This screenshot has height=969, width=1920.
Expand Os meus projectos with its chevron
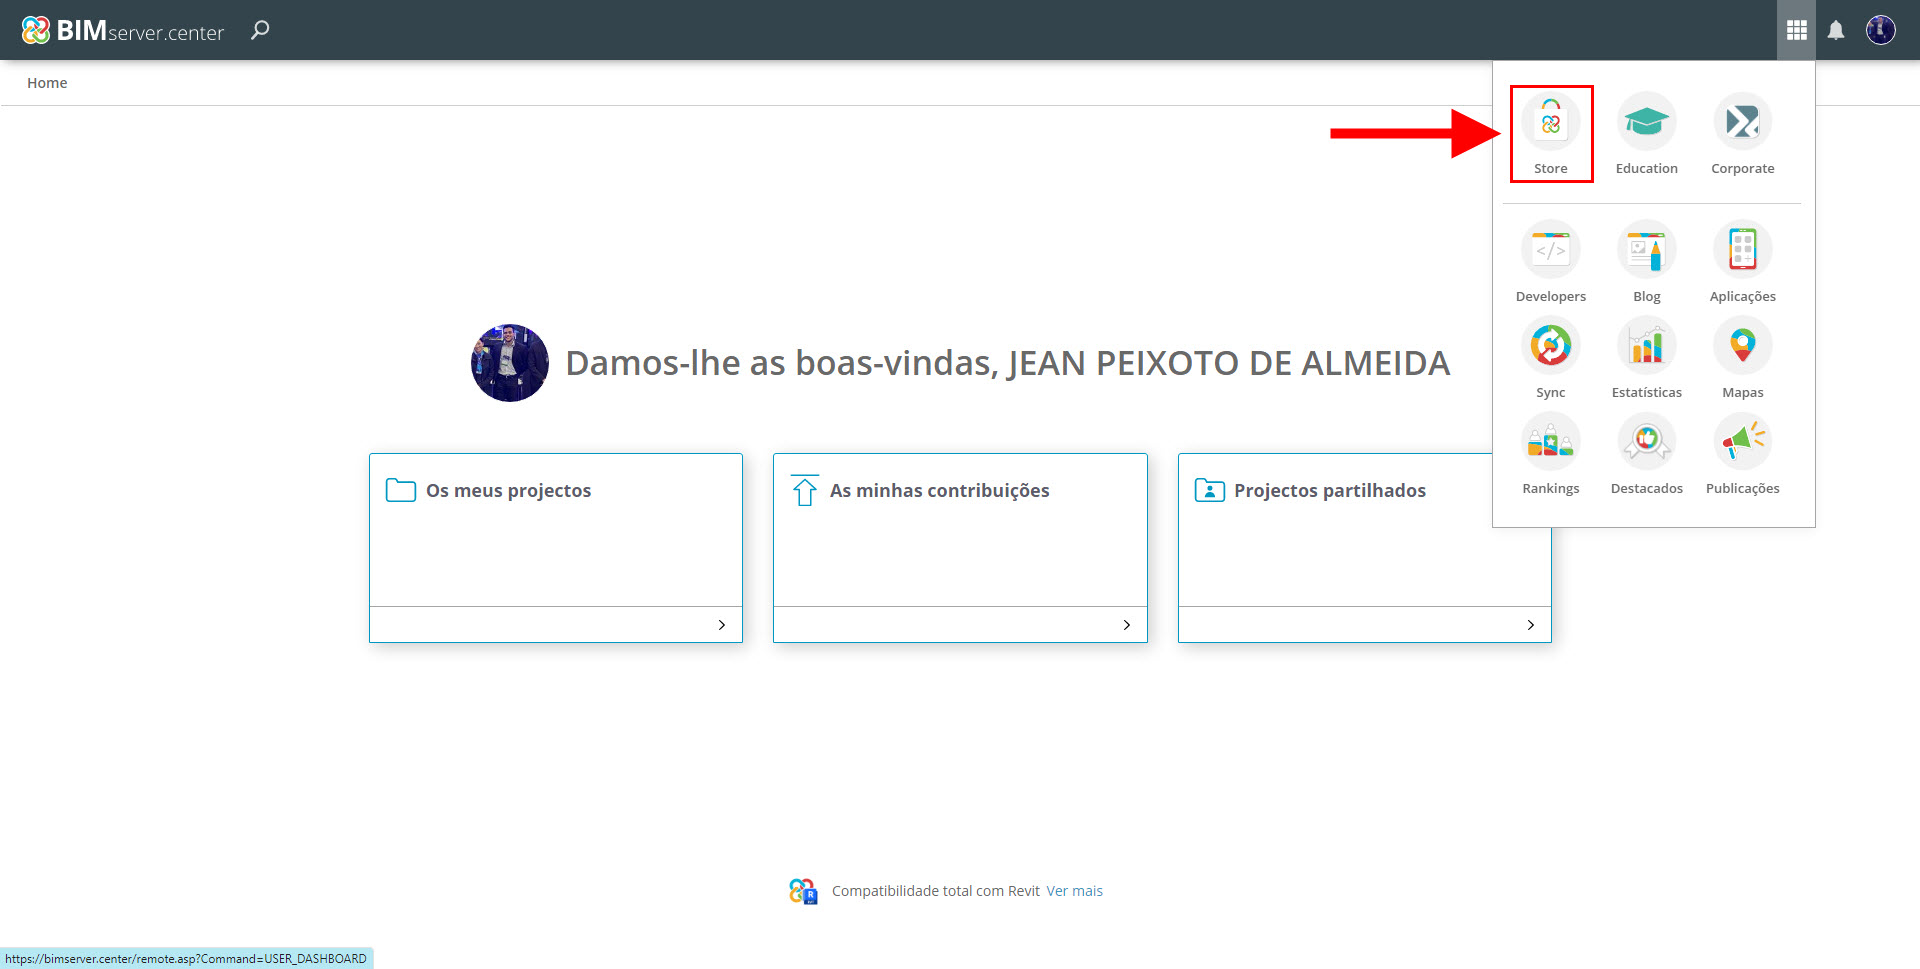click(722, 624)
